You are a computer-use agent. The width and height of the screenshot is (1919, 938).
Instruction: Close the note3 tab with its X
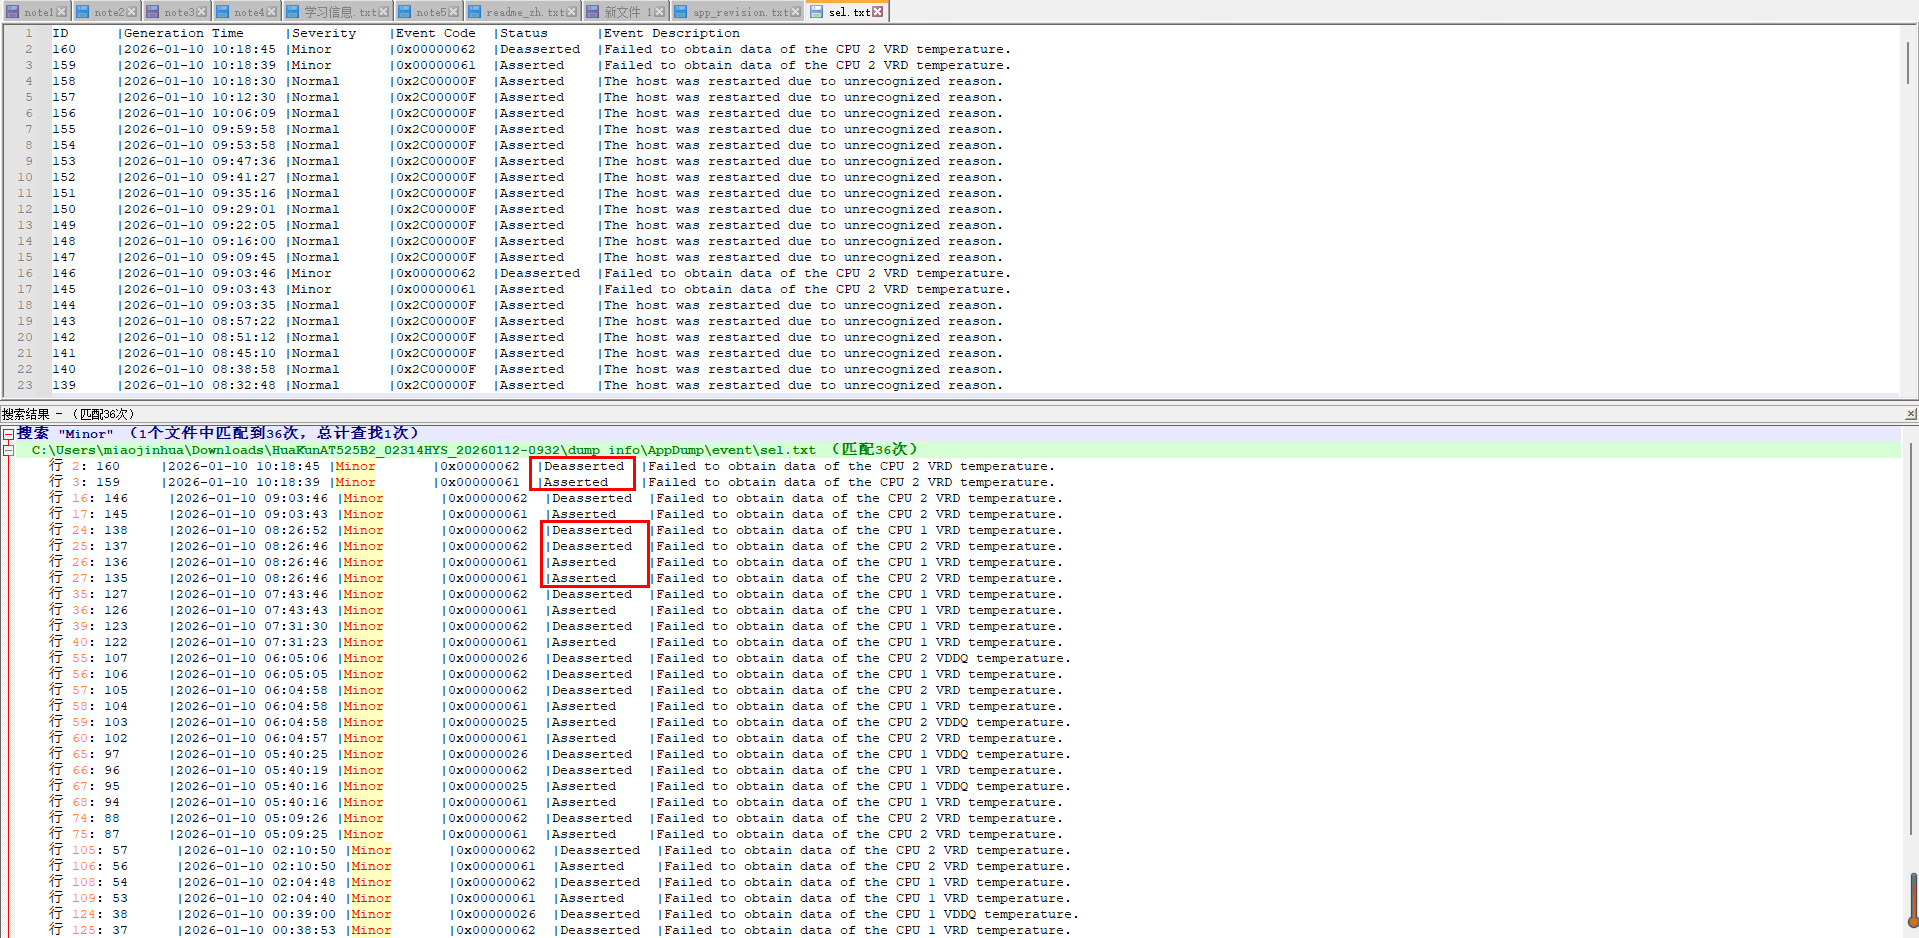202,12
